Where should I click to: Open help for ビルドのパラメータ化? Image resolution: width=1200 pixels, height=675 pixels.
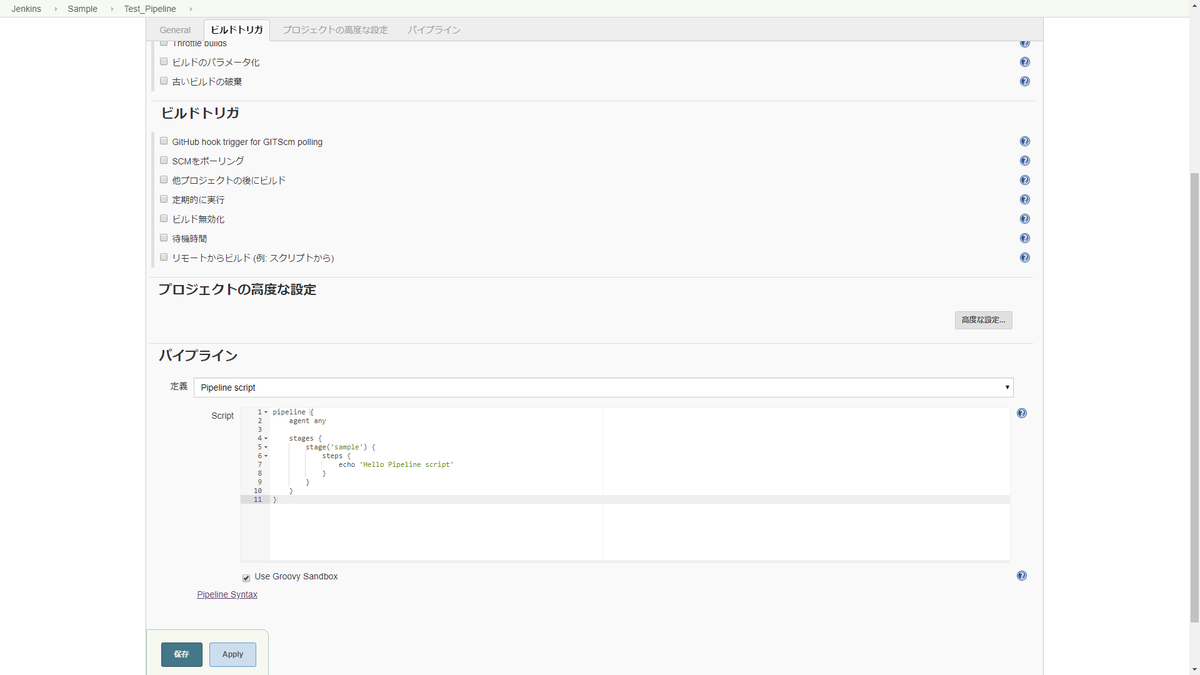tap(1024, 62)
